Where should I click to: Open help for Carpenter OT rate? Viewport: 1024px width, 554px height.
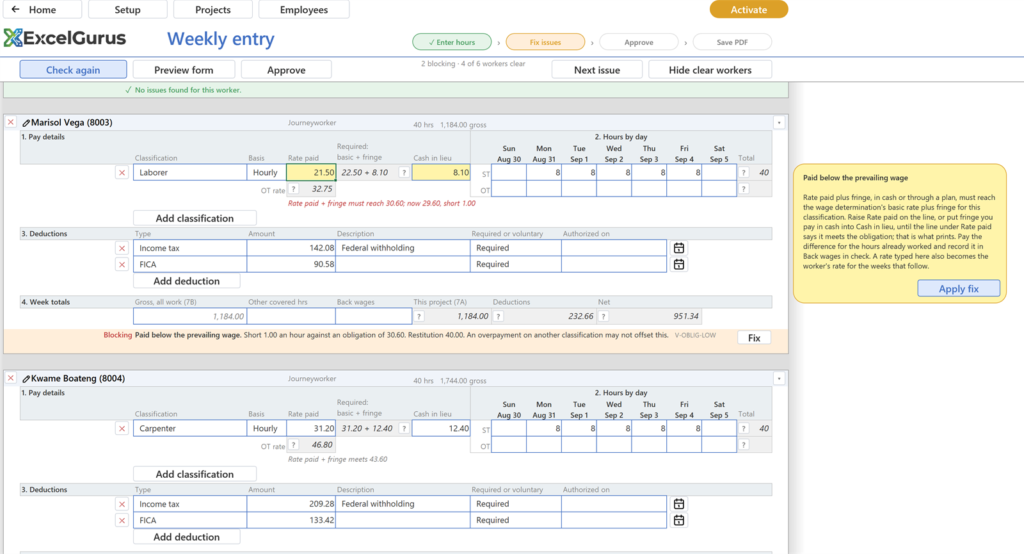coord(294,445)
